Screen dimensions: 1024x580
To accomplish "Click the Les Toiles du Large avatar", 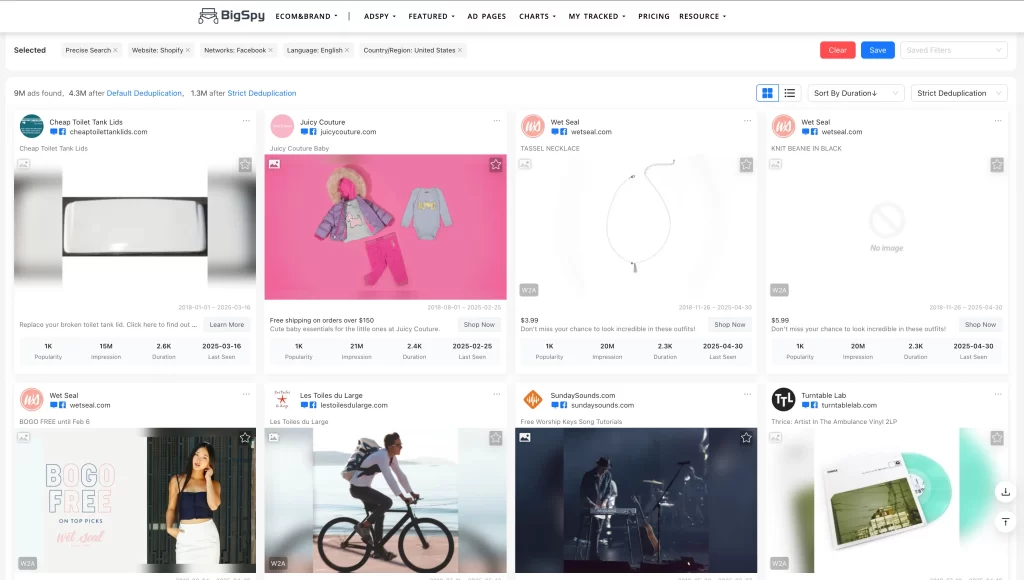I will click(x=282, y=399).
